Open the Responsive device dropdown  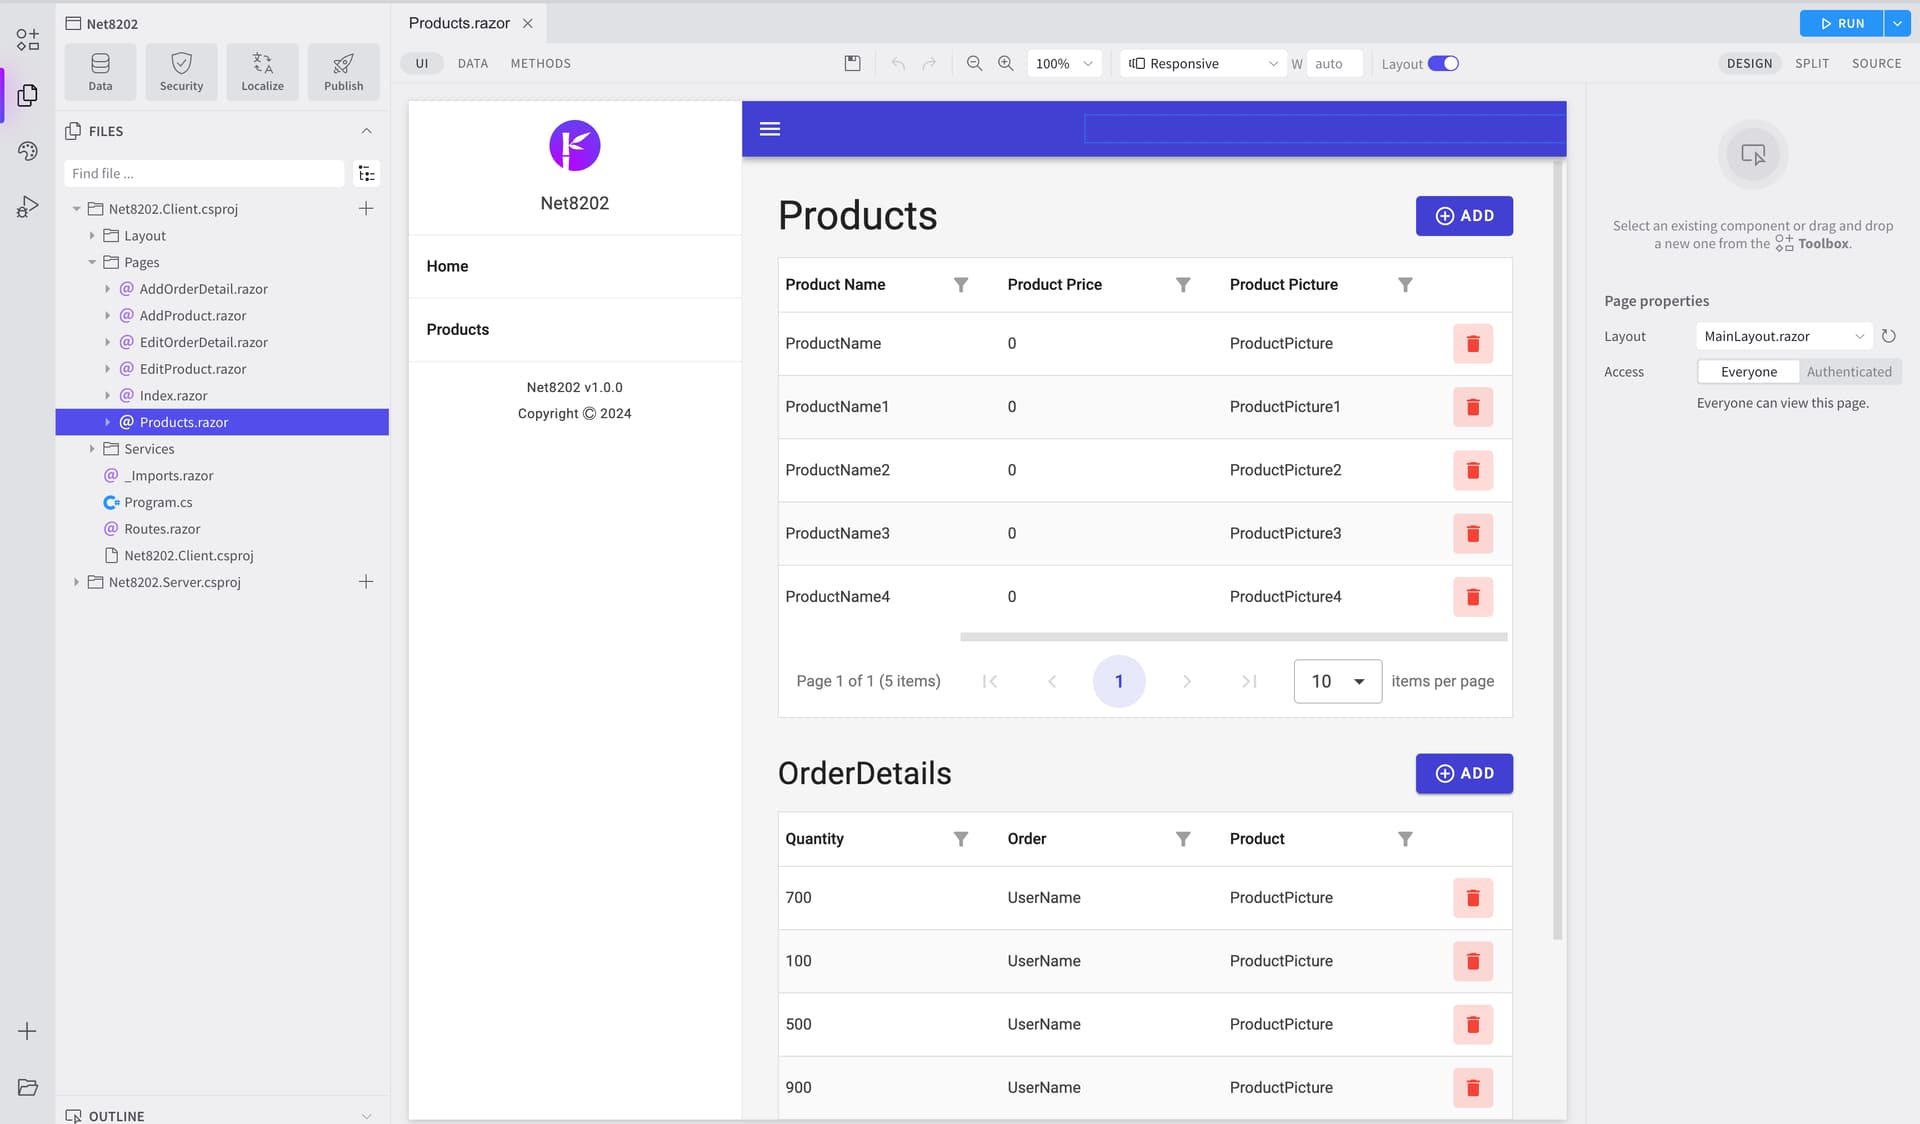coord(1203,63)
